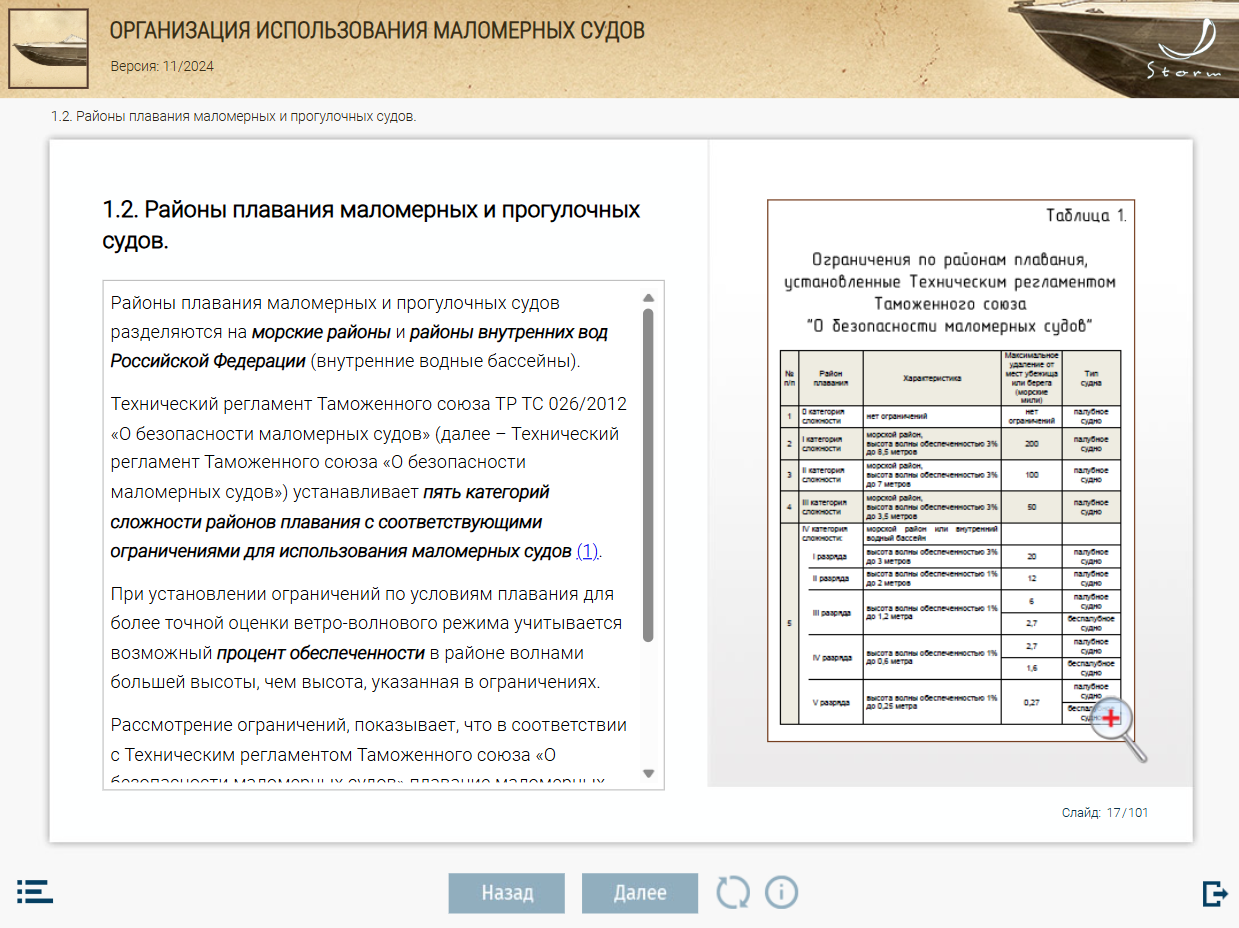
Task: Open the table of contents menu icon
Action: [35, 892]
